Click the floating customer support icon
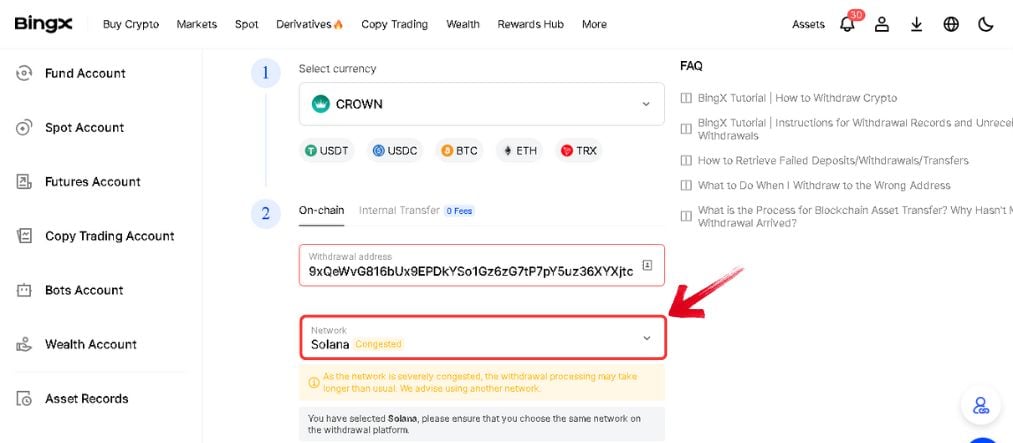 point(980,406)
